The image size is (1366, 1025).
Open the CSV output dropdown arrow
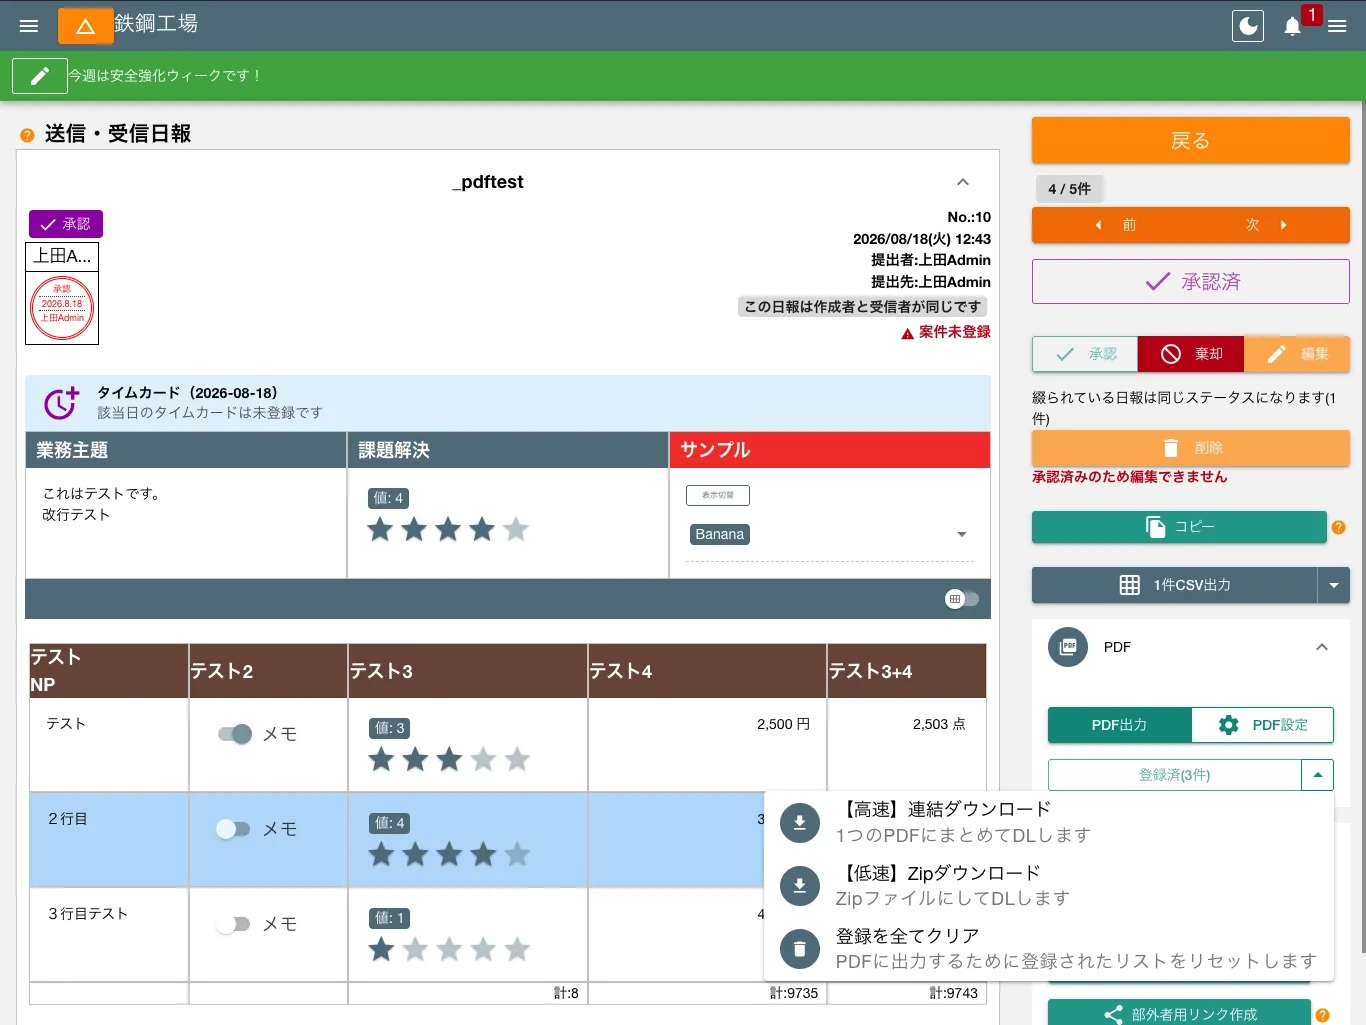[1334, 585]
